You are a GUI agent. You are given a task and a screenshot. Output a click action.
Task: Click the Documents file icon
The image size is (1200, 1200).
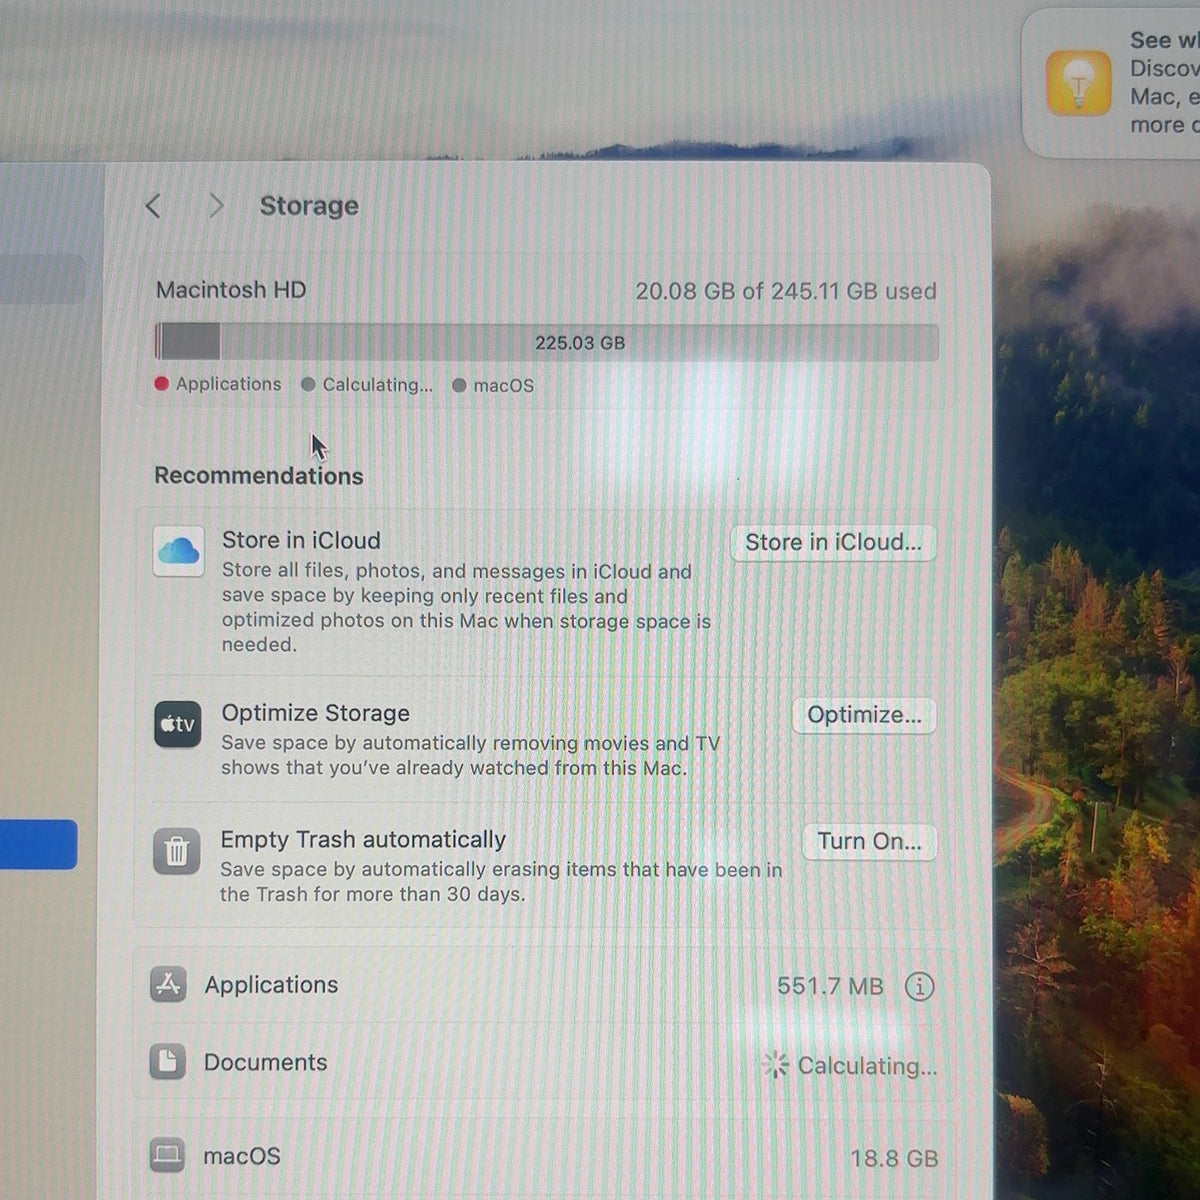pyautogui.click(x=167, y=1062)
